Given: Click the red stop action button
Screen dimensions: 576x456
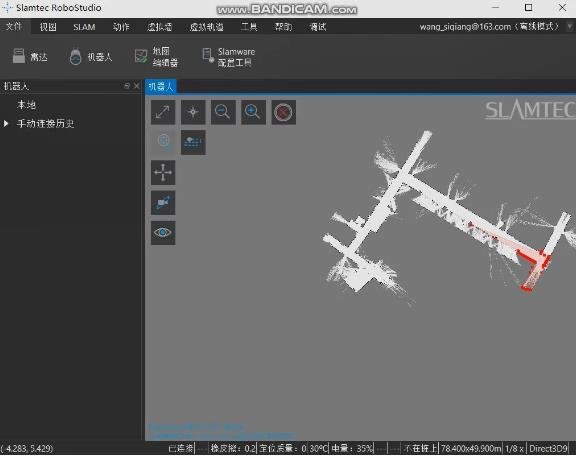Looking at the screenshot, I should pos(283,112).
